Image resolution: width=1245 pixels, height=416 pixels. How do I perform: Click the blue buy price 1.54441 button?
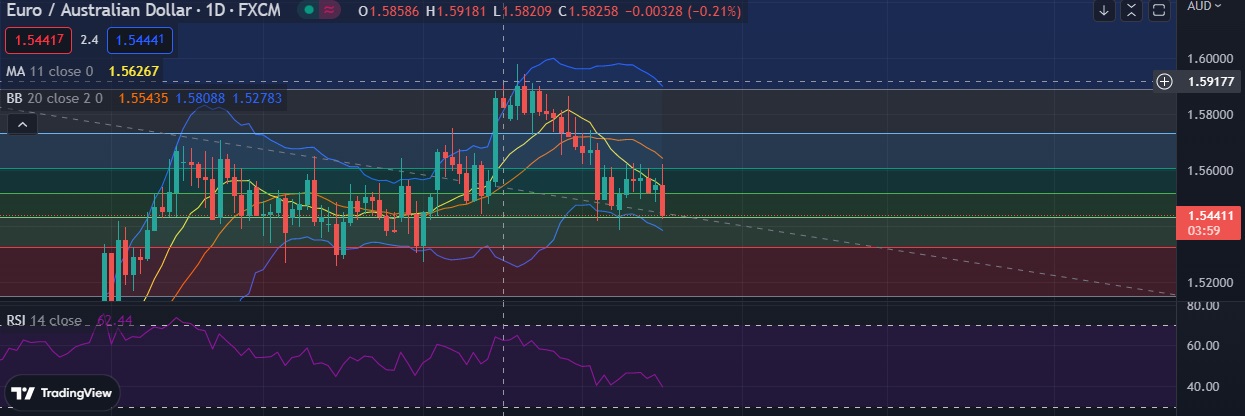(x=139, y=41)
